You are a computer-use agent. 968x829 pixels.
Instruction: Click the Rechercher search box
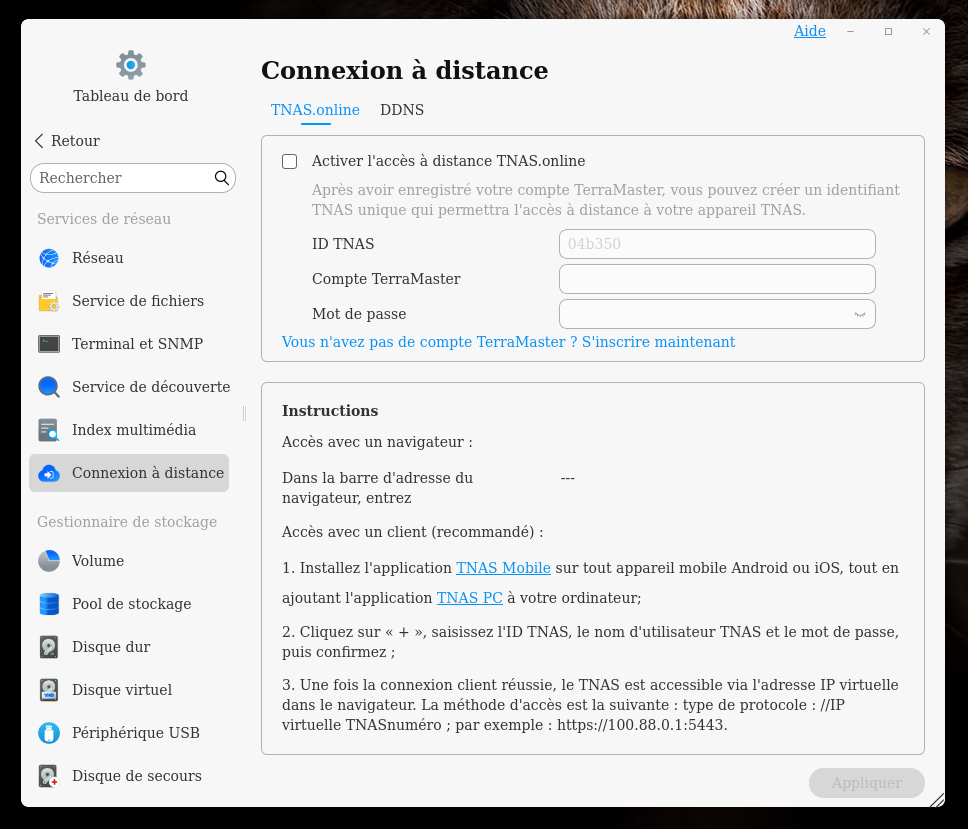coord(123,178)
